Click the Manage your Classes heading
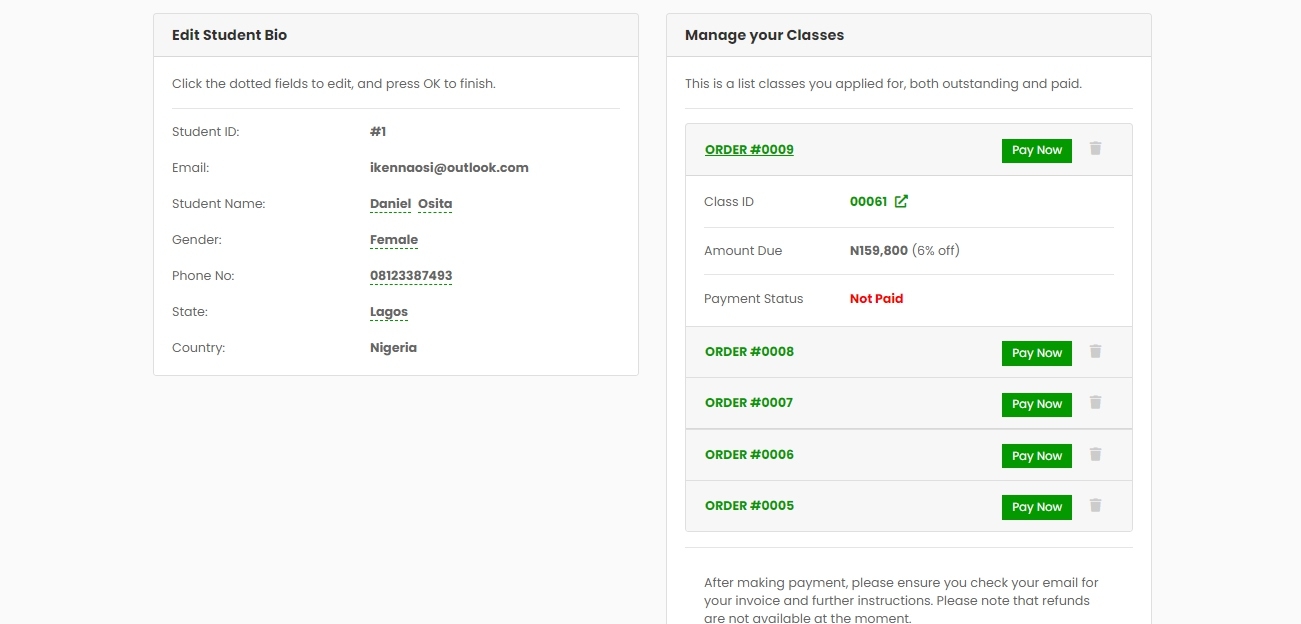1301x624 pixels. pos(764,35)
